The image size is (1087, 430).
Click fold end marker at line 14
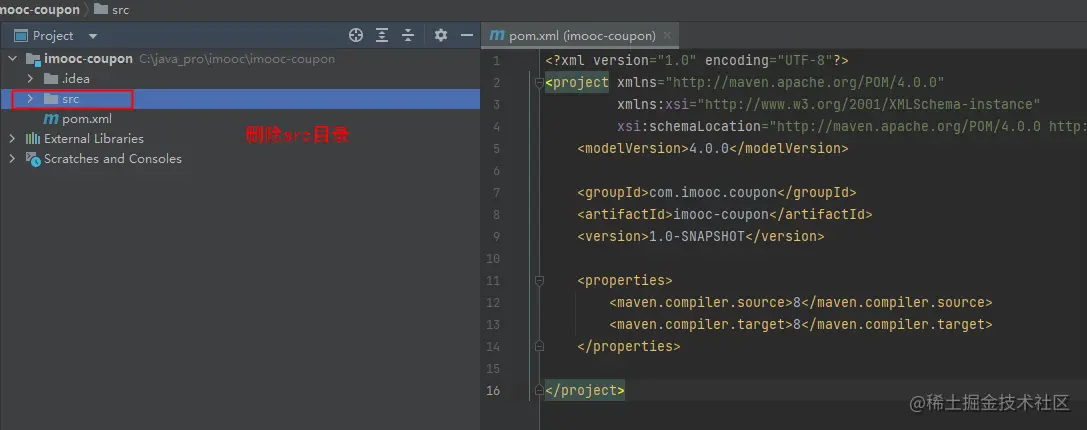point(539,346)
